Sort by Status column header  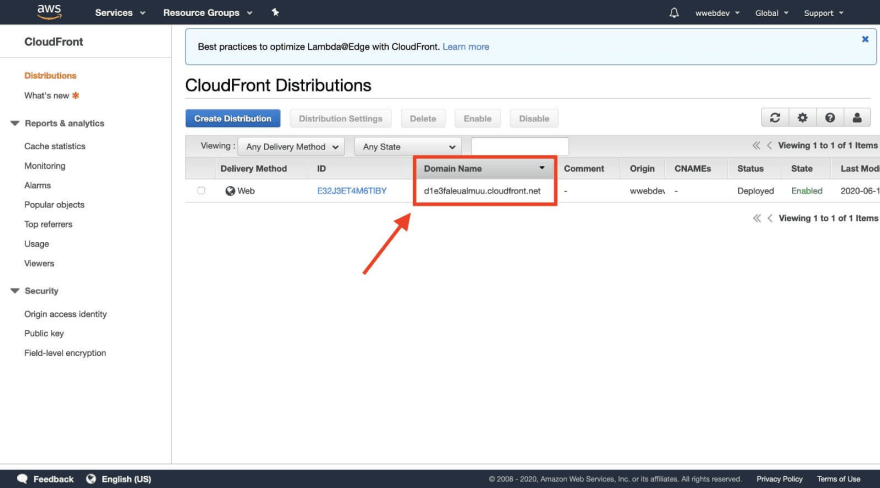(750, 169)
